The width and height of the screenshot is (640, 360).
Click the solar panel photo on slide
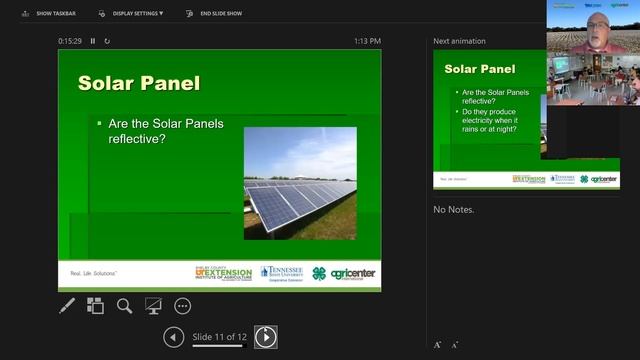[x=300, y=183]
